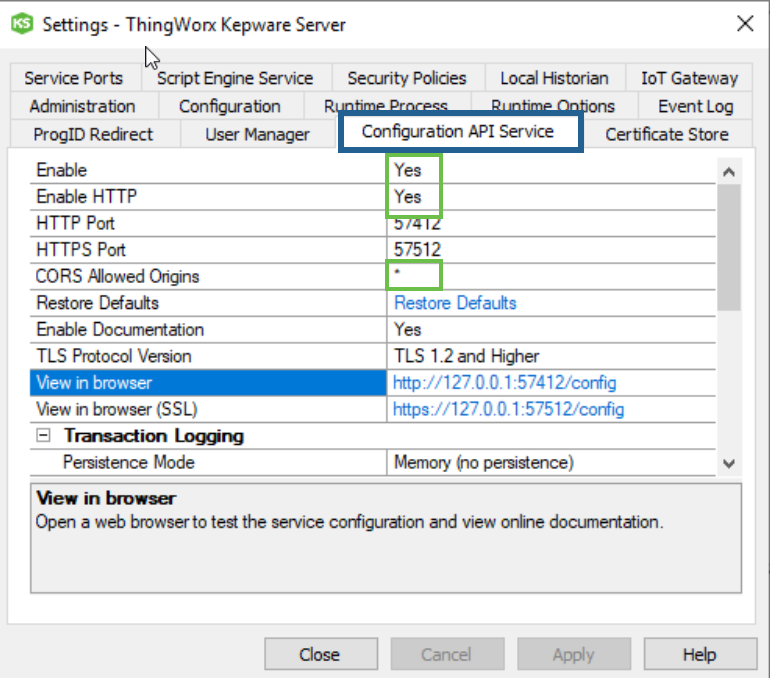Edit the CORS Allowed Origins value
The image size is (770, 678).
pos(551,276)
